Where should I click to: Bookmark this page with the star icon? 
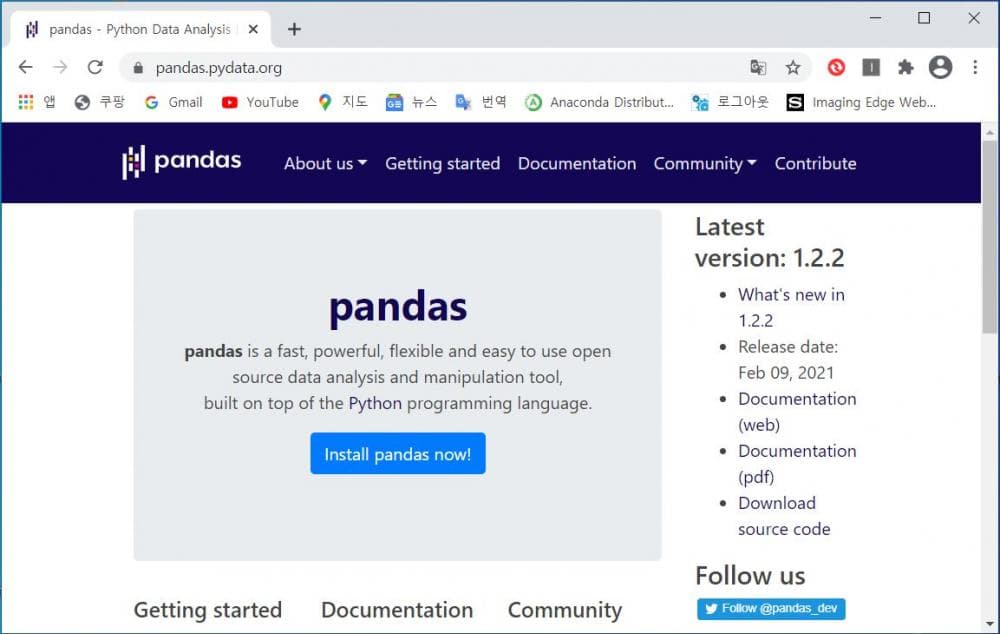click(793, 67)
